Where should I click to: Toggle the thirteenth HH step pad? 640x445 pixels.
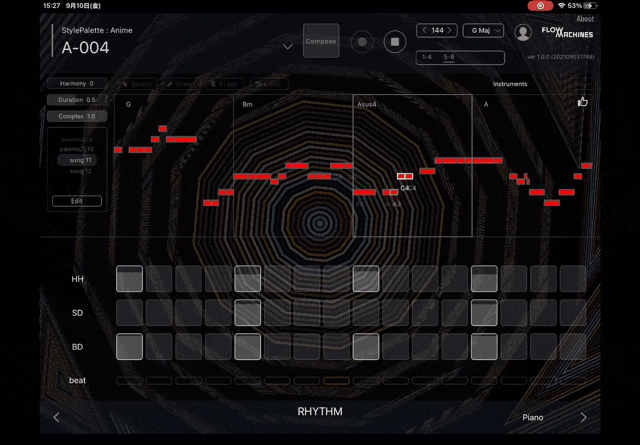point(484,279)
